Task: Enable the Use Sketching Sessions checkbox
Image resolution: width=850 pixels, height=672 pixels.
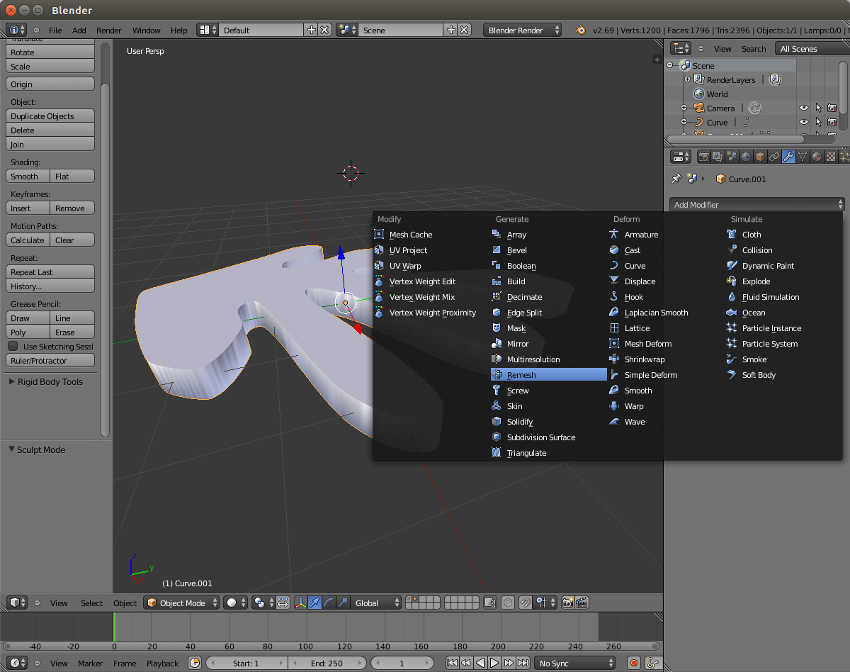Action: pos(13,346)
